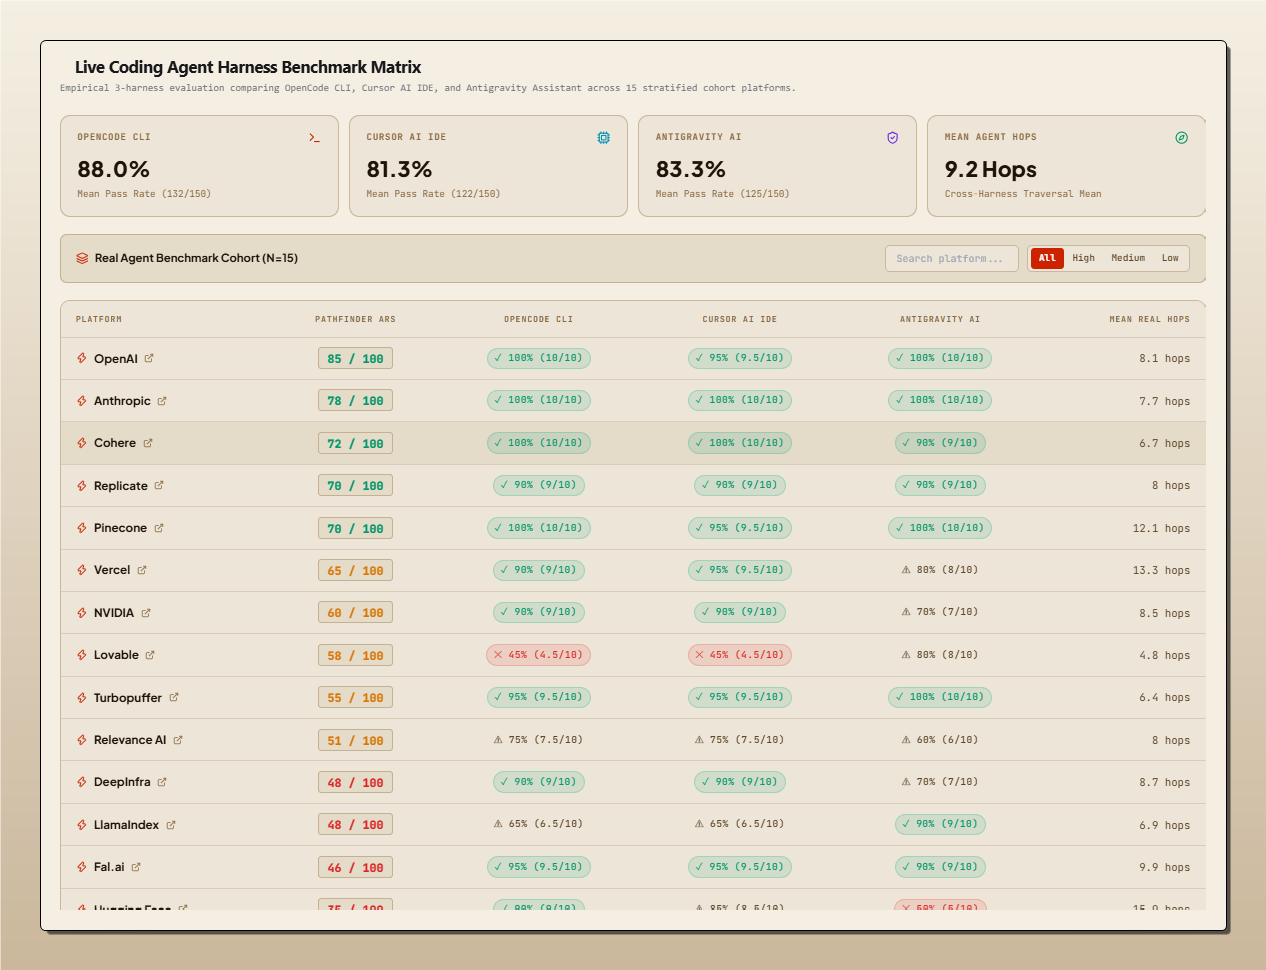Open OpenAI external link icon
Image resolution: width=1266 pixels, height=970 pixels.
[149, 358]
